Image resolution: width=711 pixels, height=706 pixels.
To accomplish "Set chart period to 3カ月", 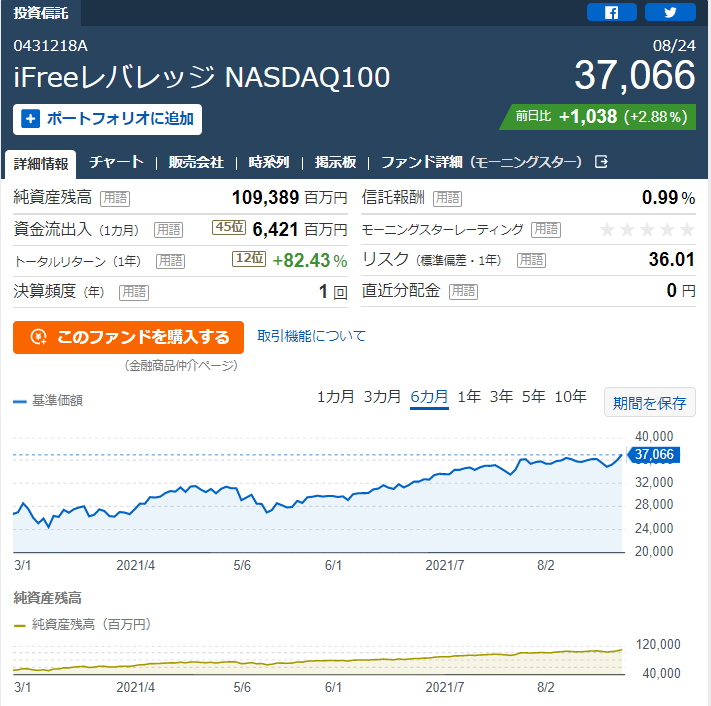I will [382, 397].
